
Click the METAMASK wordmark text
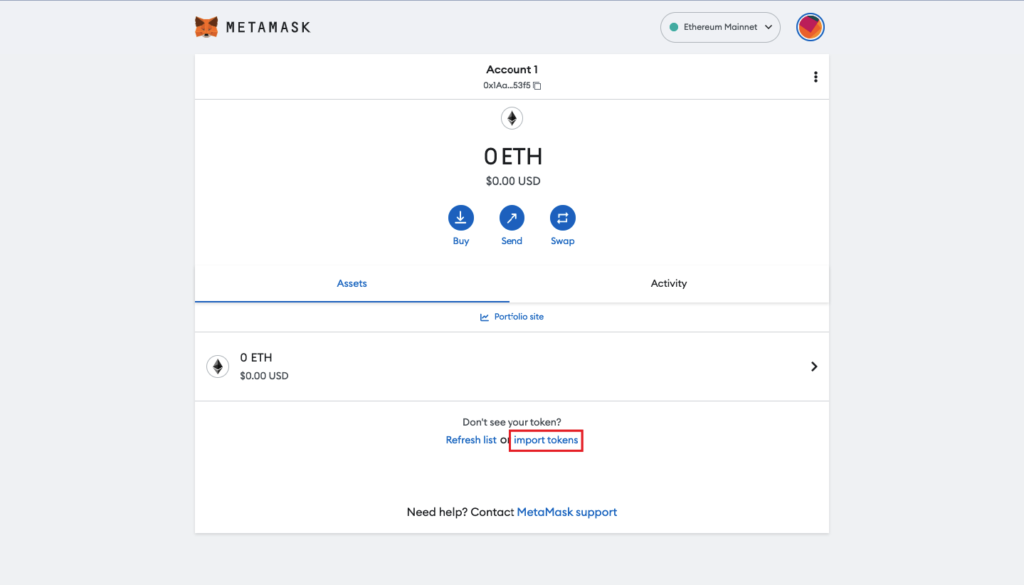[268, 27]
